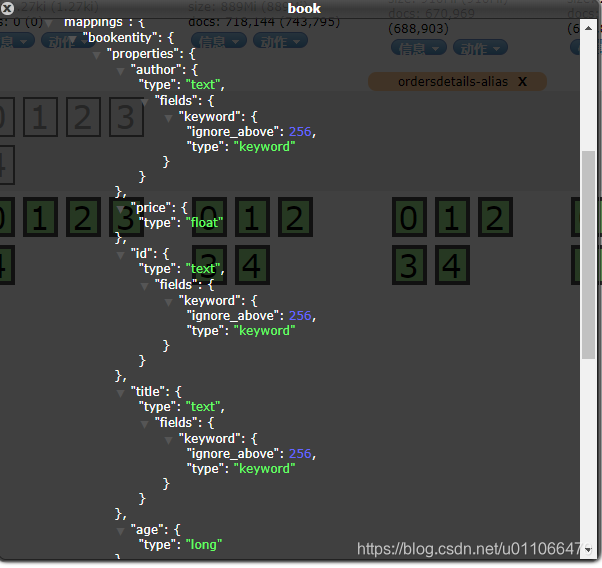Viewport: 602px width, 568px height.
Task: Open 信息 dropdown of 718,144 docs index
Action: [x=219, y=41]
